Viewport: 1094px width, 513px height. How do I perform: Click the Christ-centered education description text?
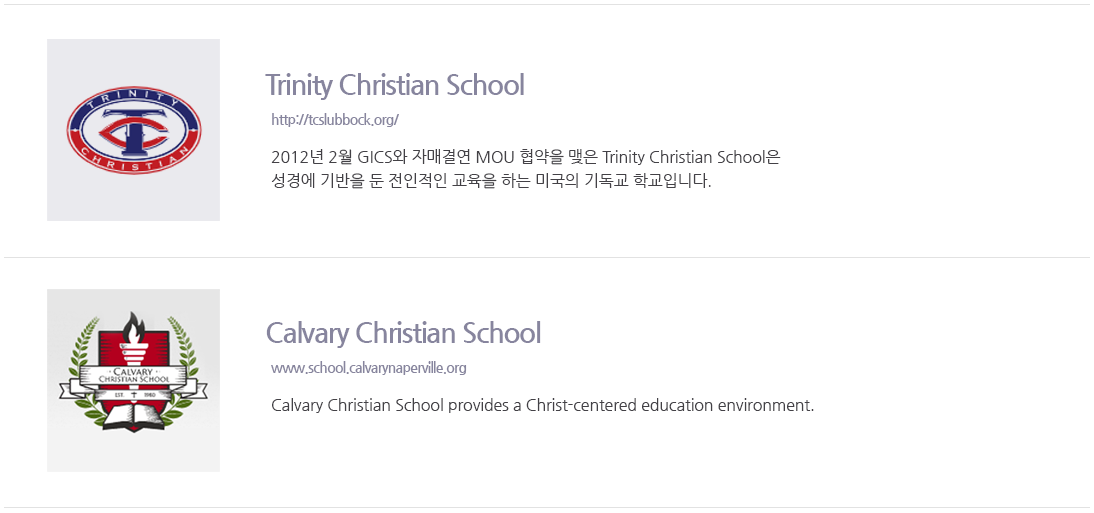(x=542, y=406)
